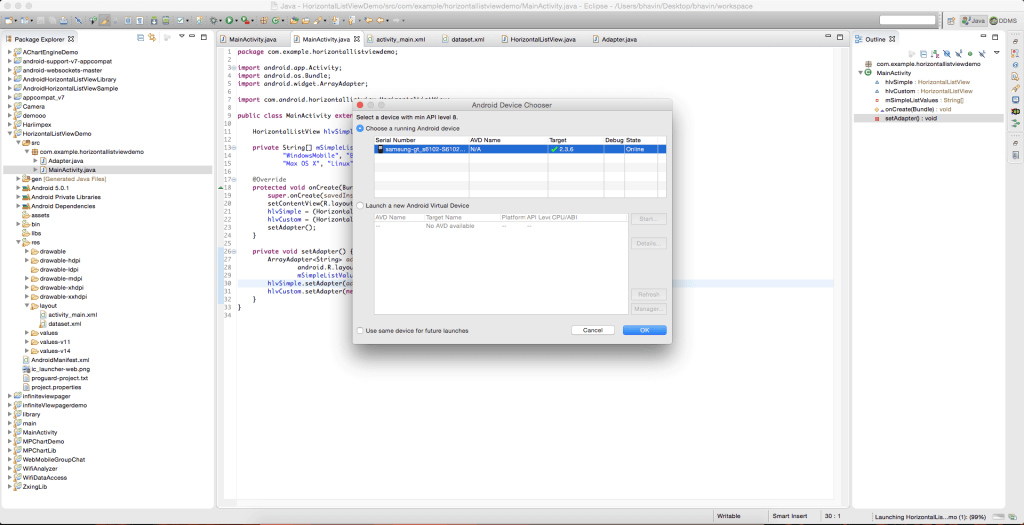Switch to the HorizontalListView.java tab
Image resolution: width=1024 pixels, height=525 pixels.
pos(538,39)
